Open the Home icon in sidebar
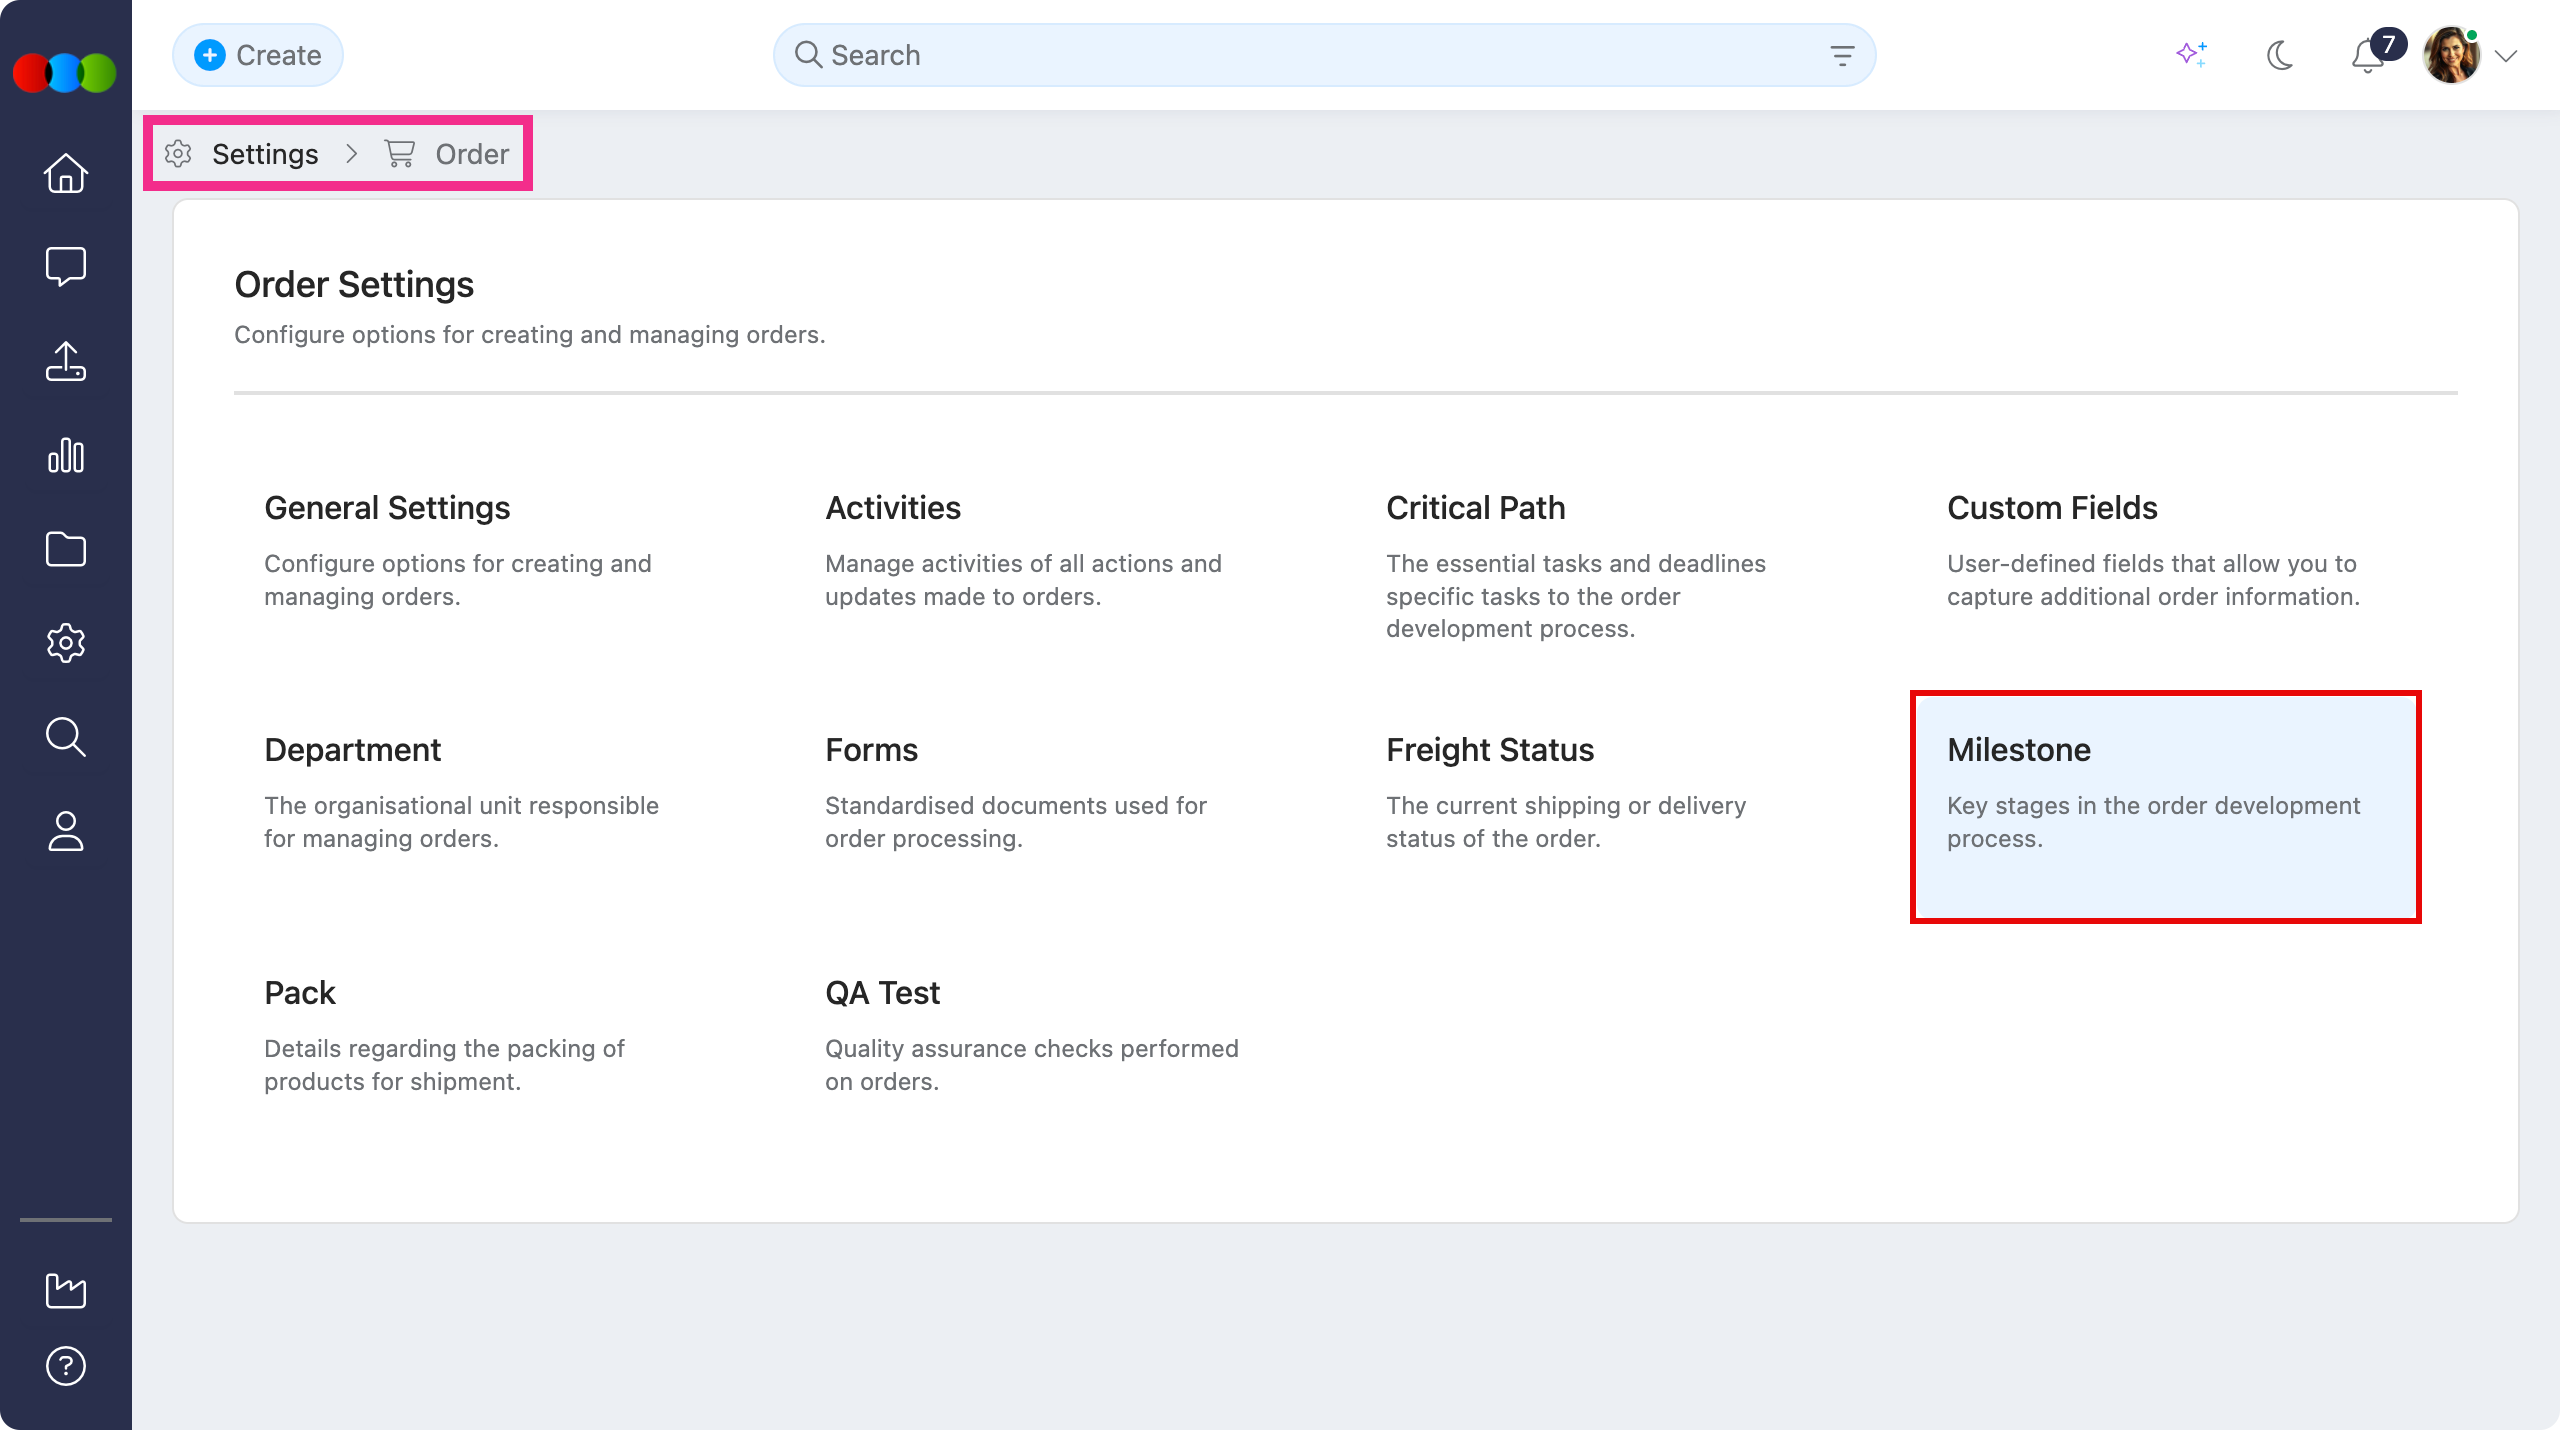Screen dimensions: 2560x1430 66,173
